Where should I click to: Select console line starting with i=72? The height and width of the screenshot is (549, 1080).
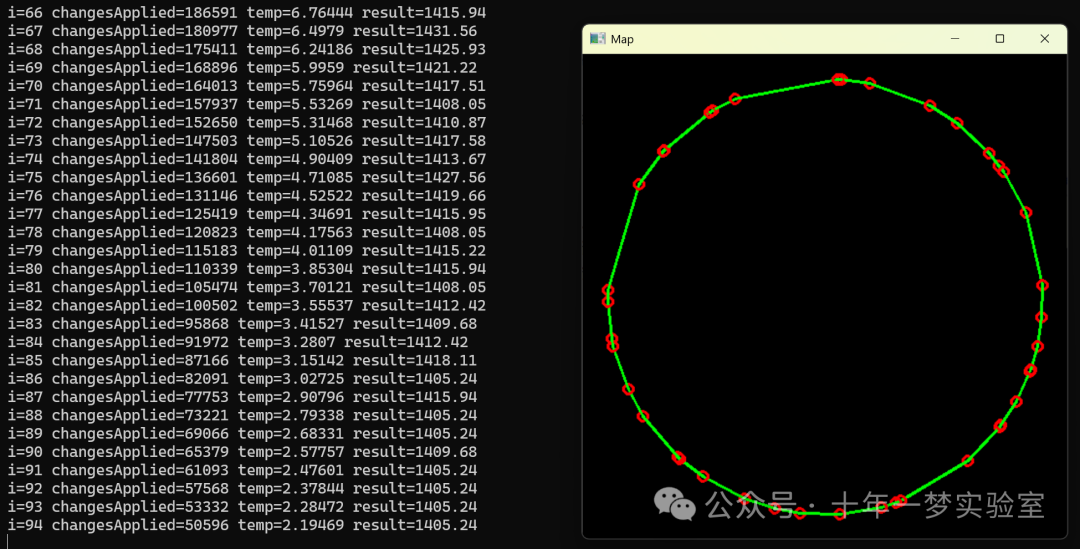[x=247, y=123]
